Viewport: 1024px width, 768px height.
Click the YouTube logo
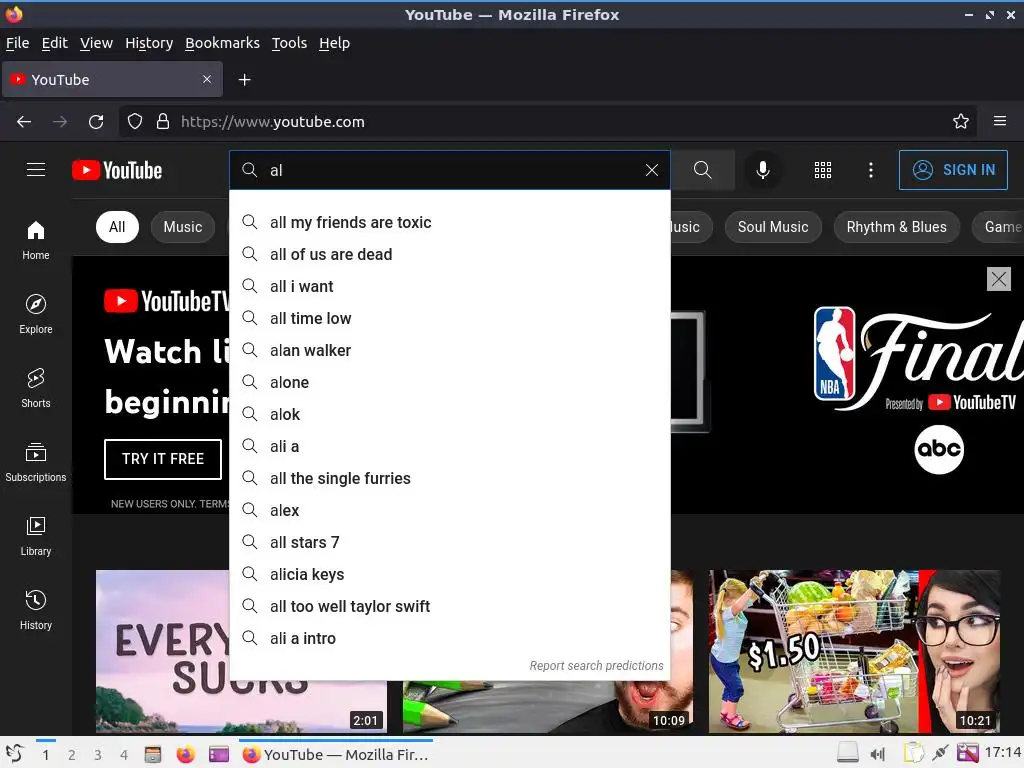[x=117, y=170]
